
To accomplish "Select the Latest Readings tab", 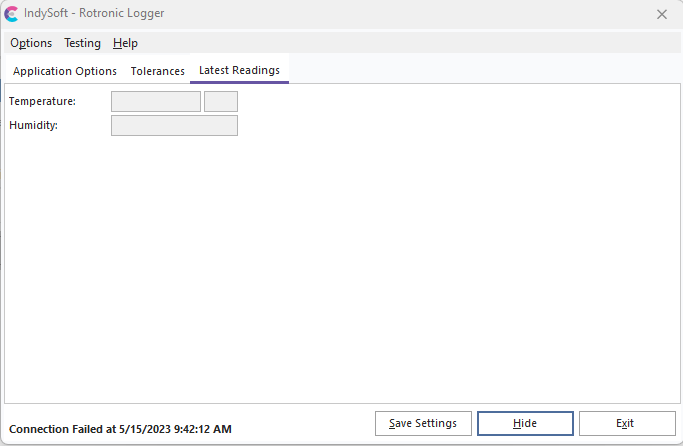I will tap(239, 70).
